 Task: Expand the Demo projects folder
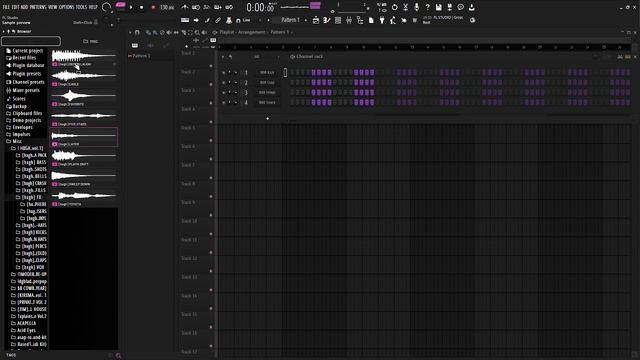[24, 120]
